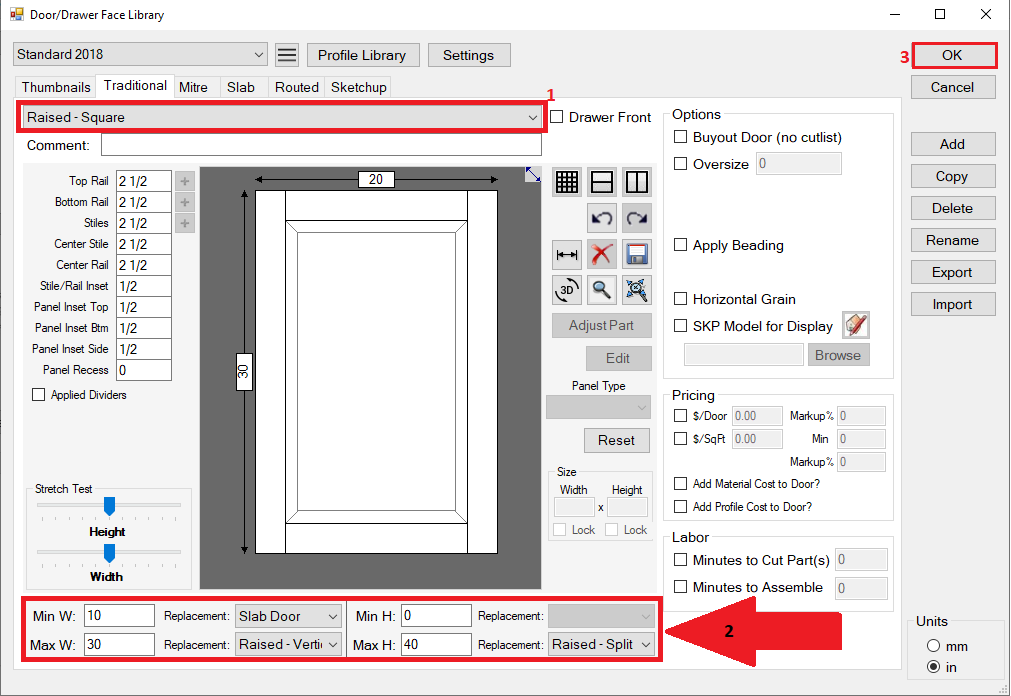Check the Apply Beading option
This screenshot has height=696, width=1011.
pyautogui.click(x=681, y=245)
